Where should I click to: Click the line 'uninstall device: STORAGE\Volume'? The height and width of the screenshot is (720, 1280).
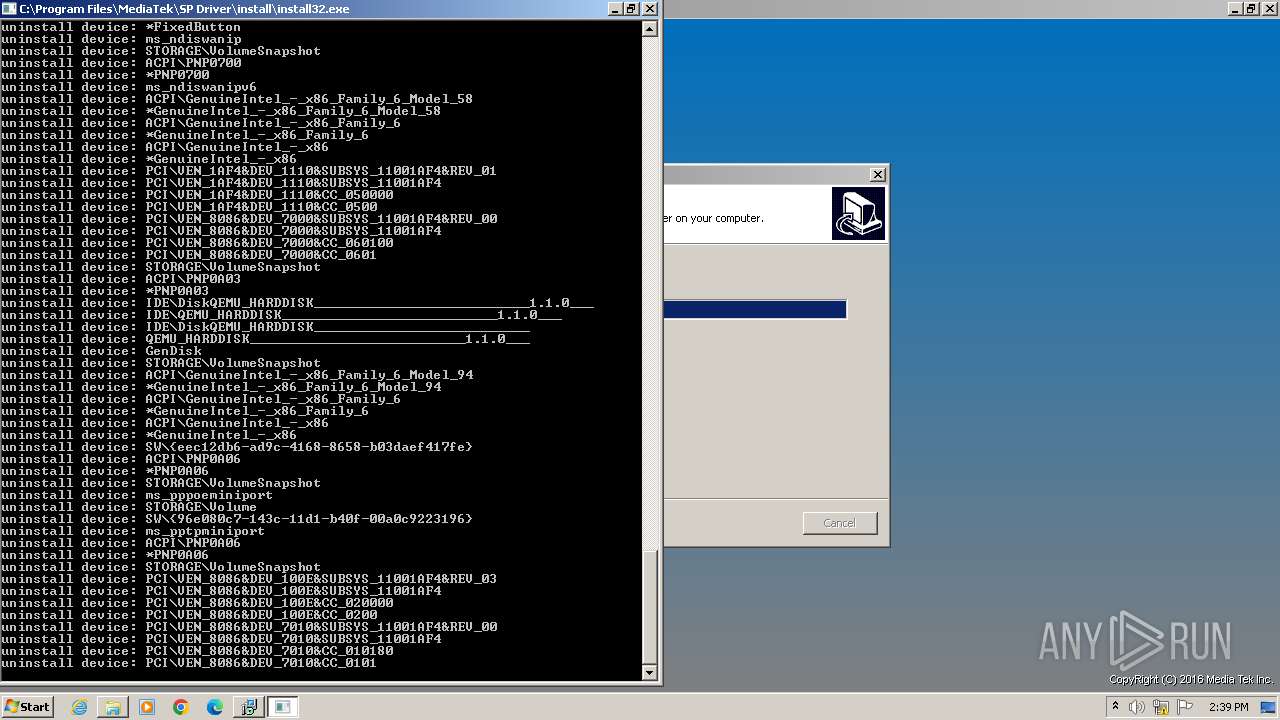coord(129,507)
